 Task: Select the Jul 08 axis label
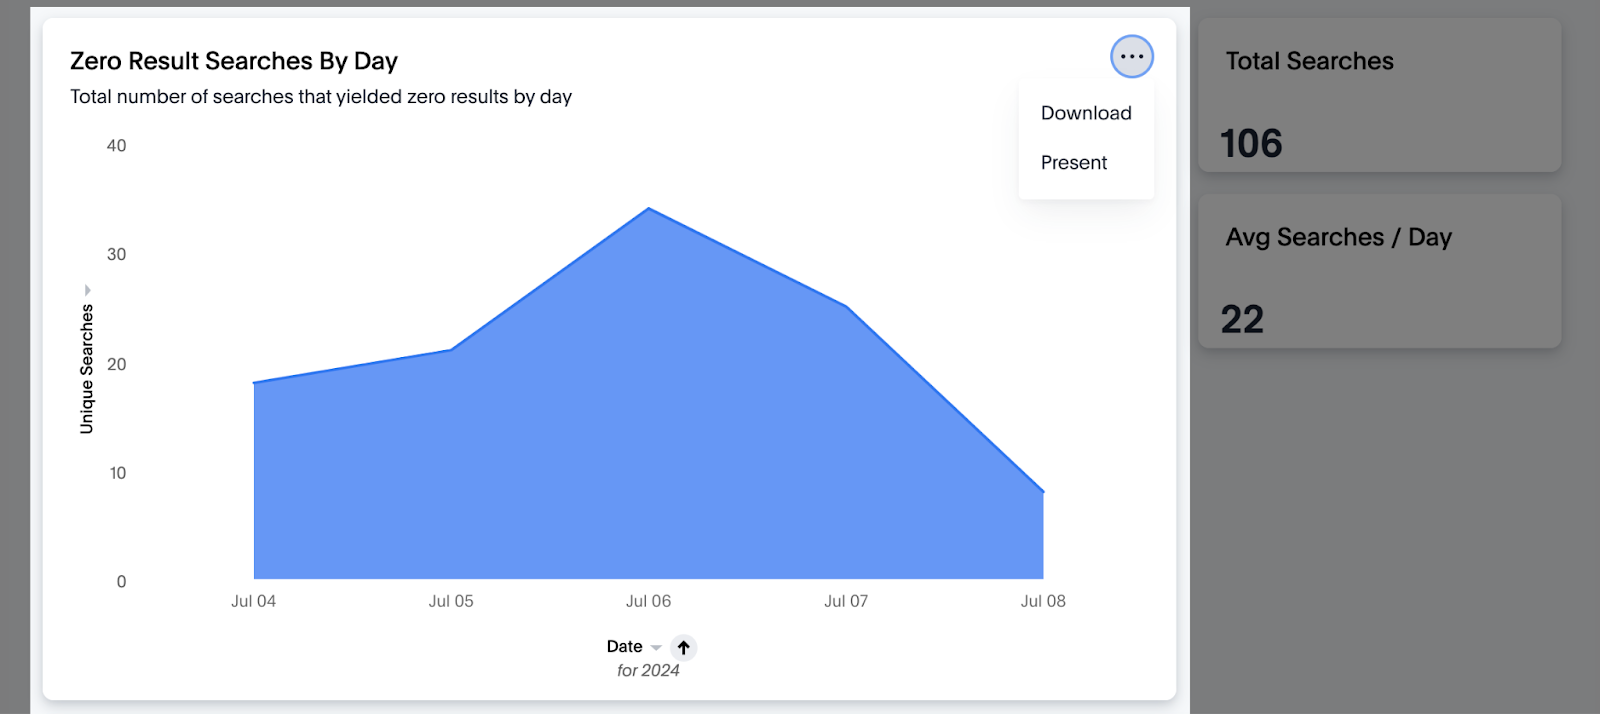(1043, 601)
